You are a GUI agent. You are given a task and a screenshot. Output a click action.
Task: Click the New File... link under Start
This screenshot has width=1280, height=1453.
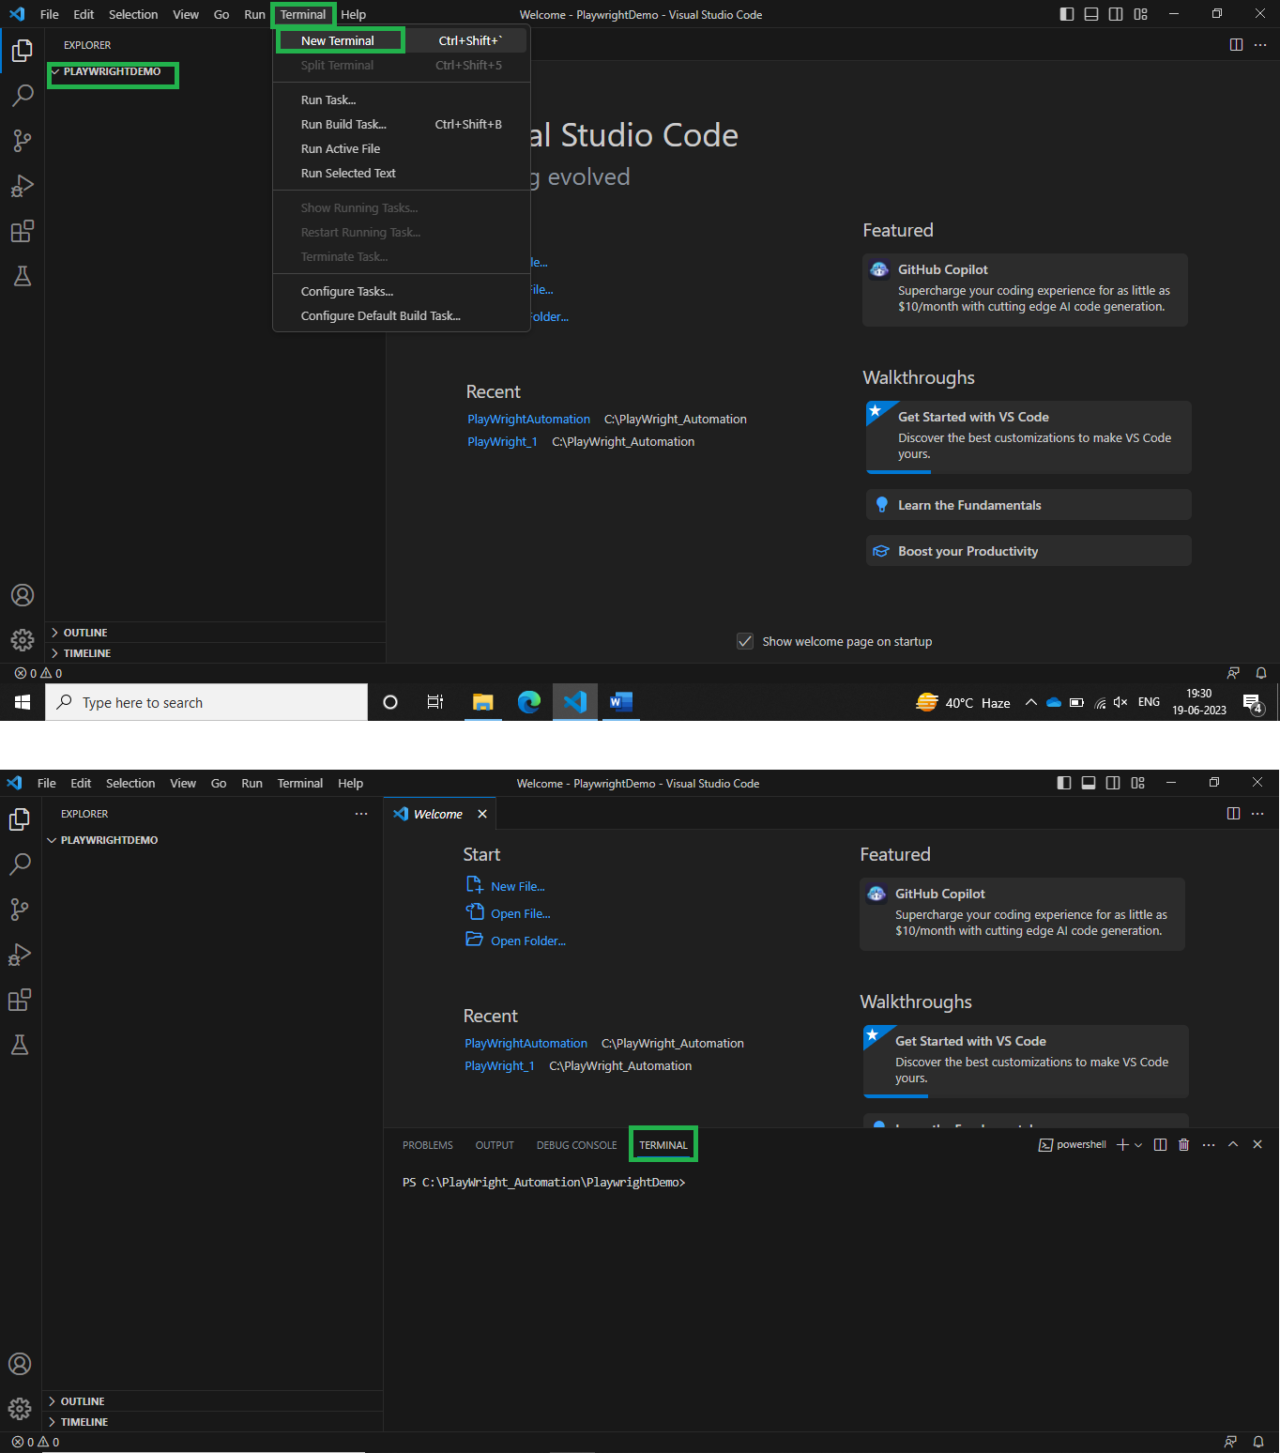click(517, 887)
